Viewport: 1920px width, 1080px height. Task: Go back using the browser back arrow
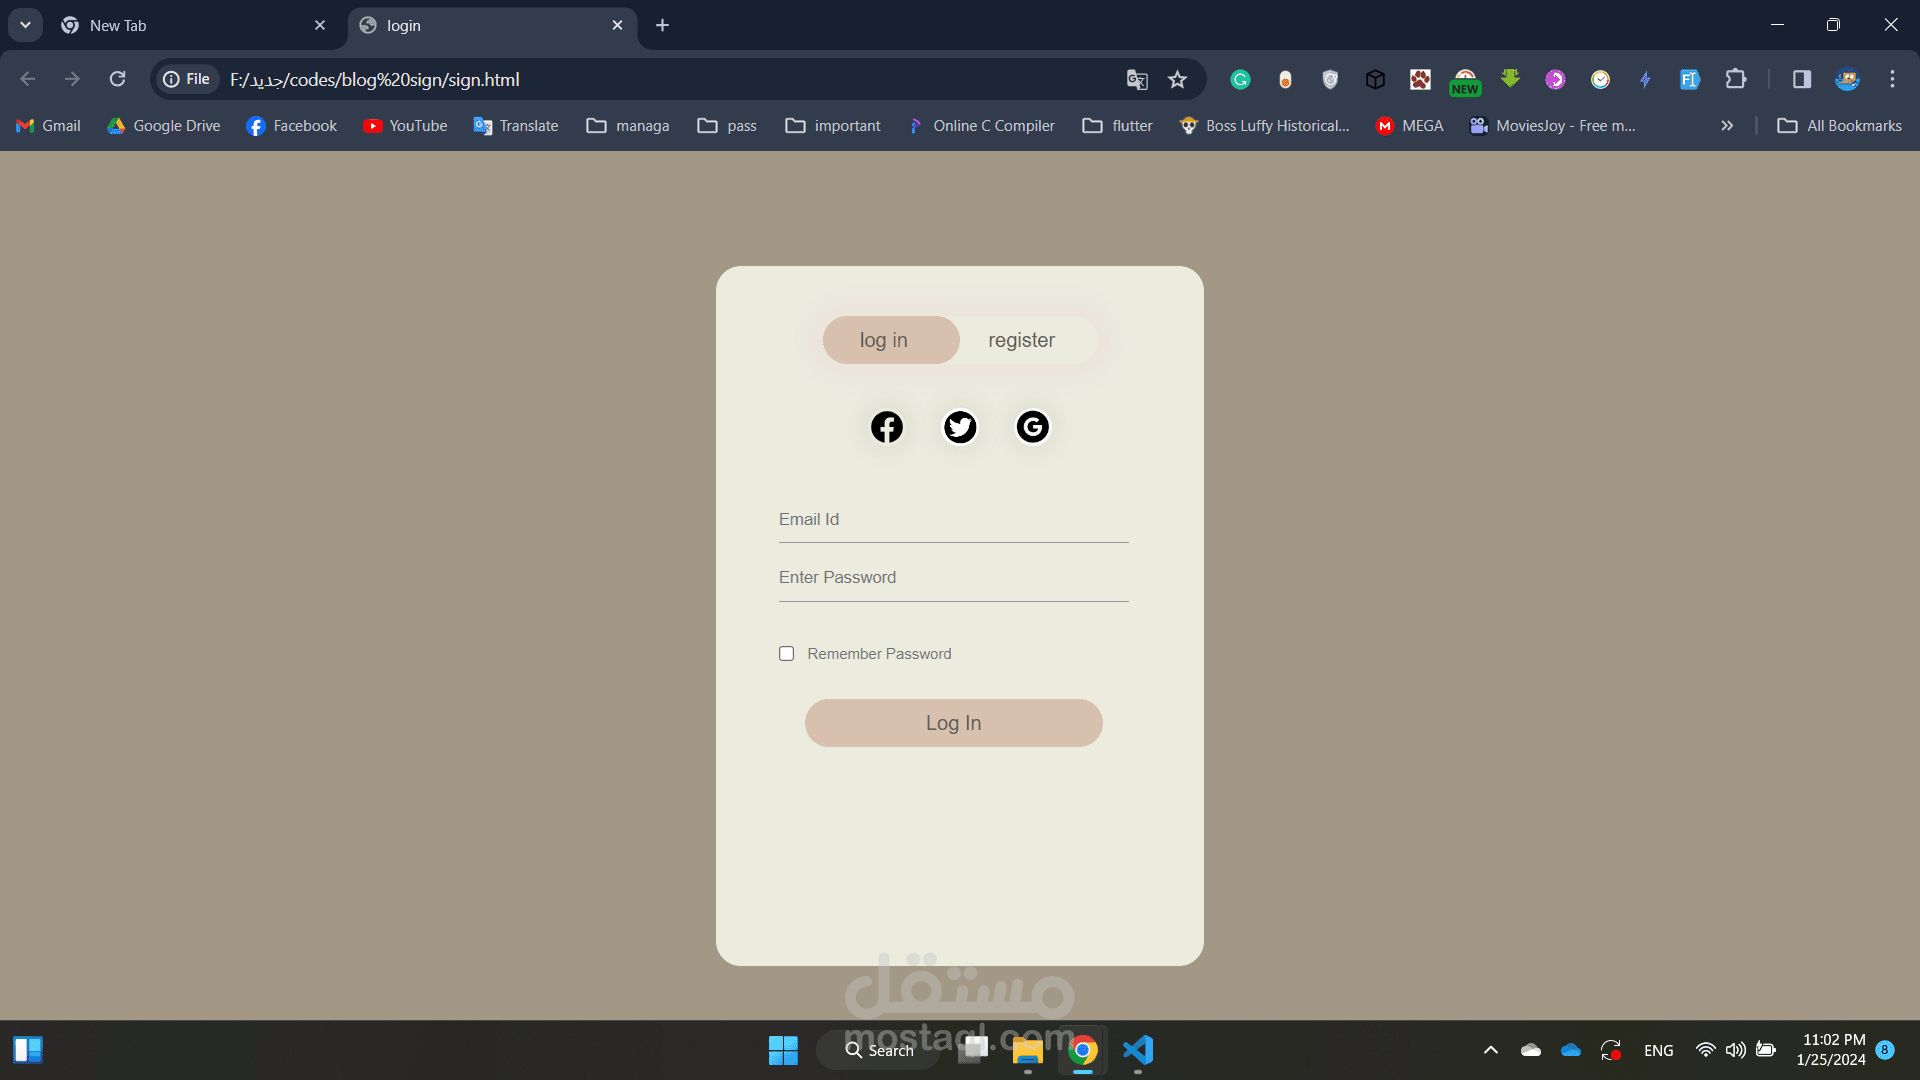point(28,79)
